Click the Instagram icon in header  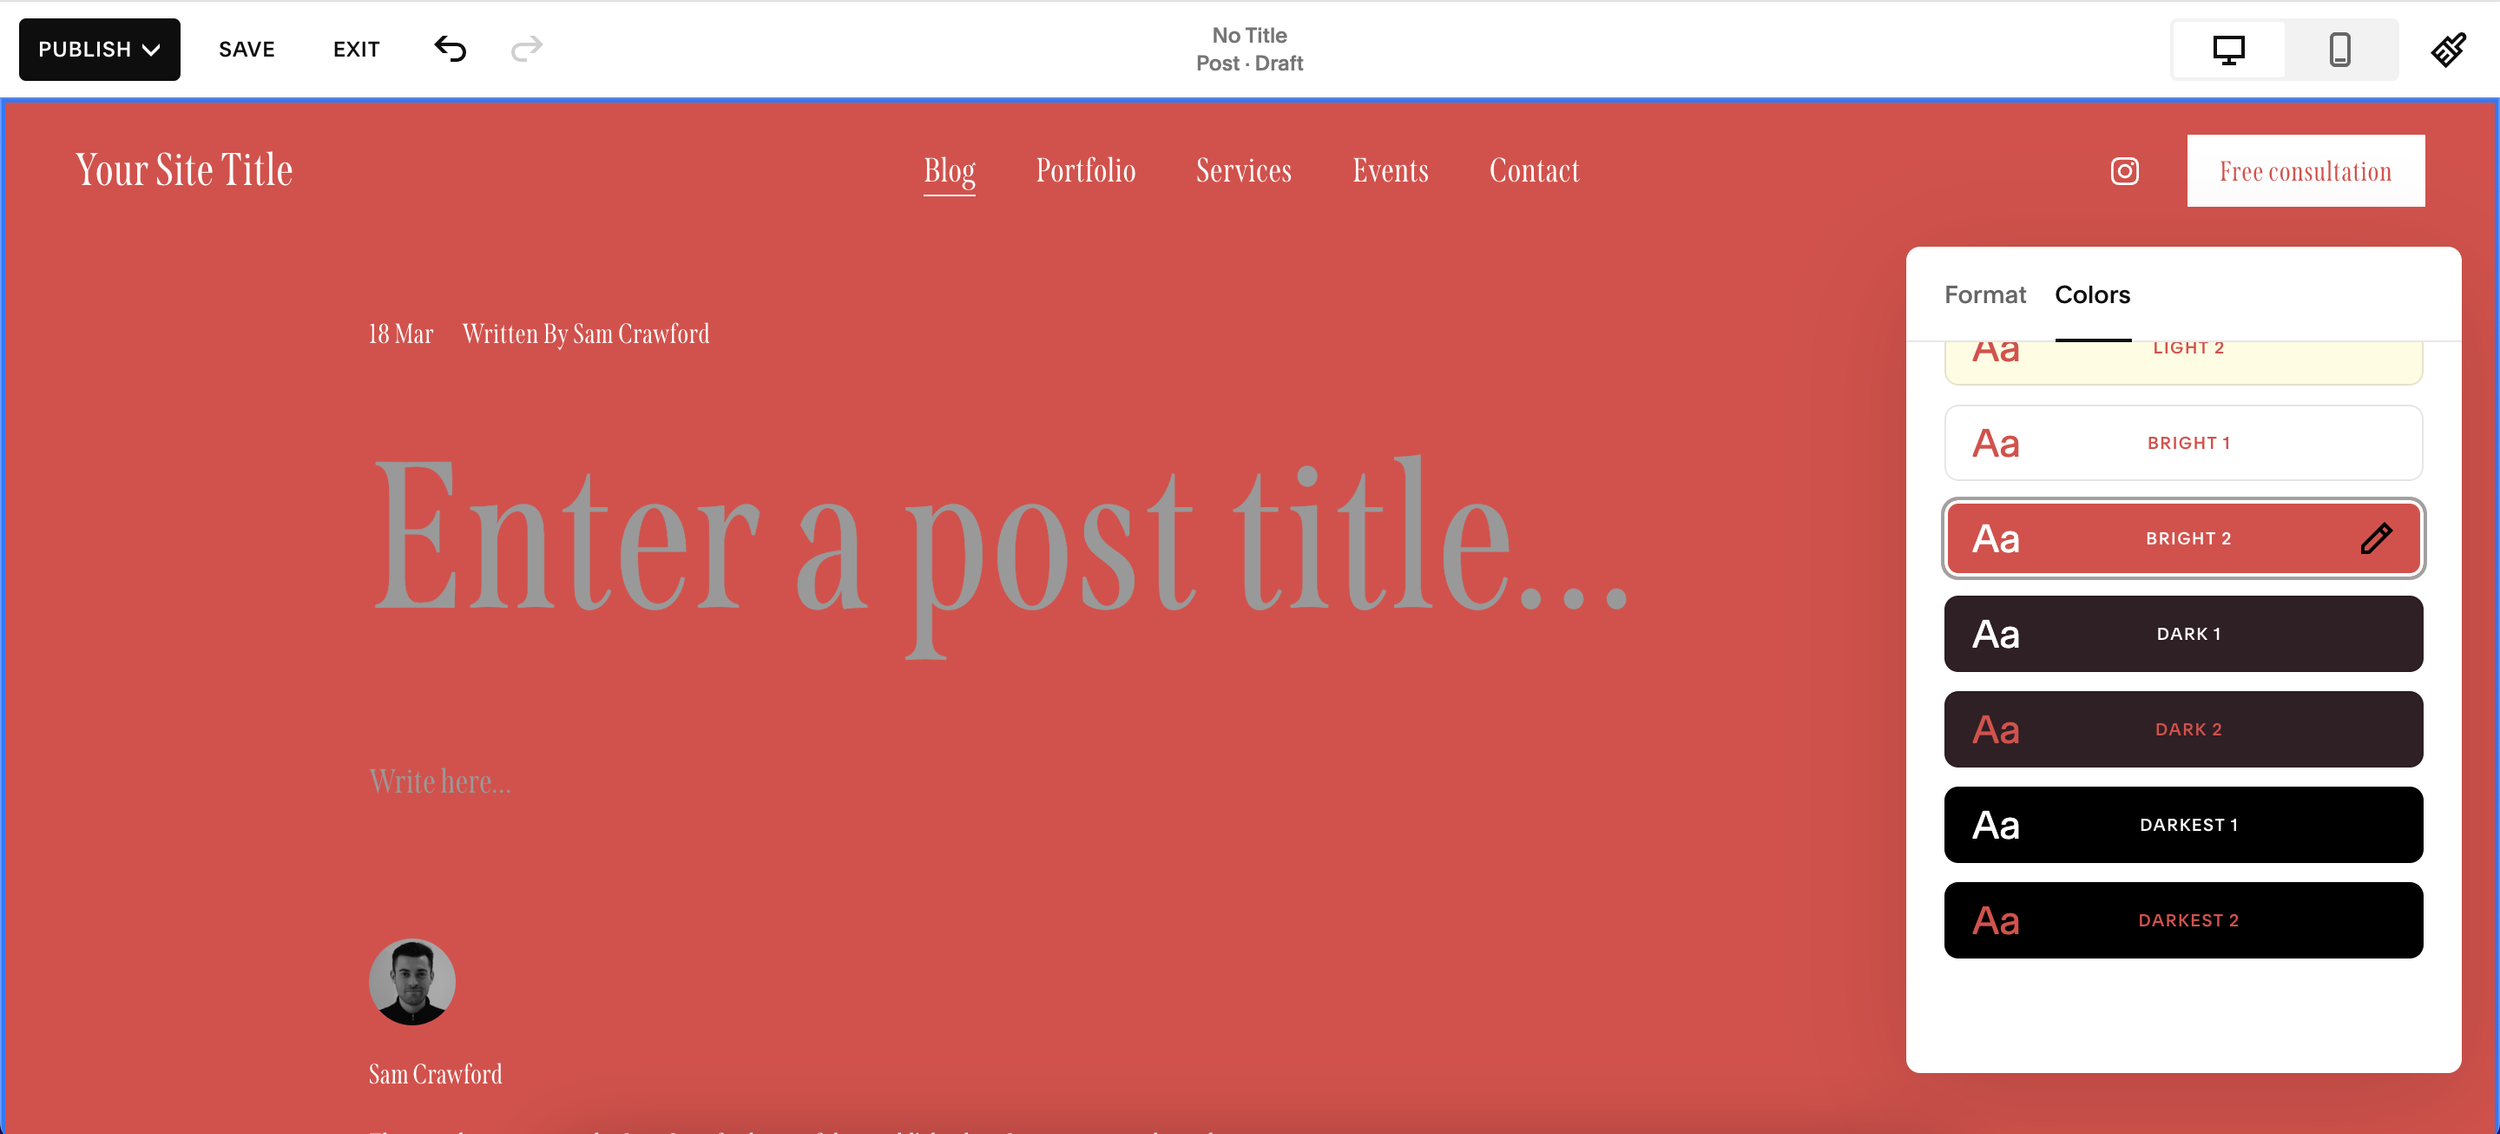pyautogui.click(x=2124, y=171)
